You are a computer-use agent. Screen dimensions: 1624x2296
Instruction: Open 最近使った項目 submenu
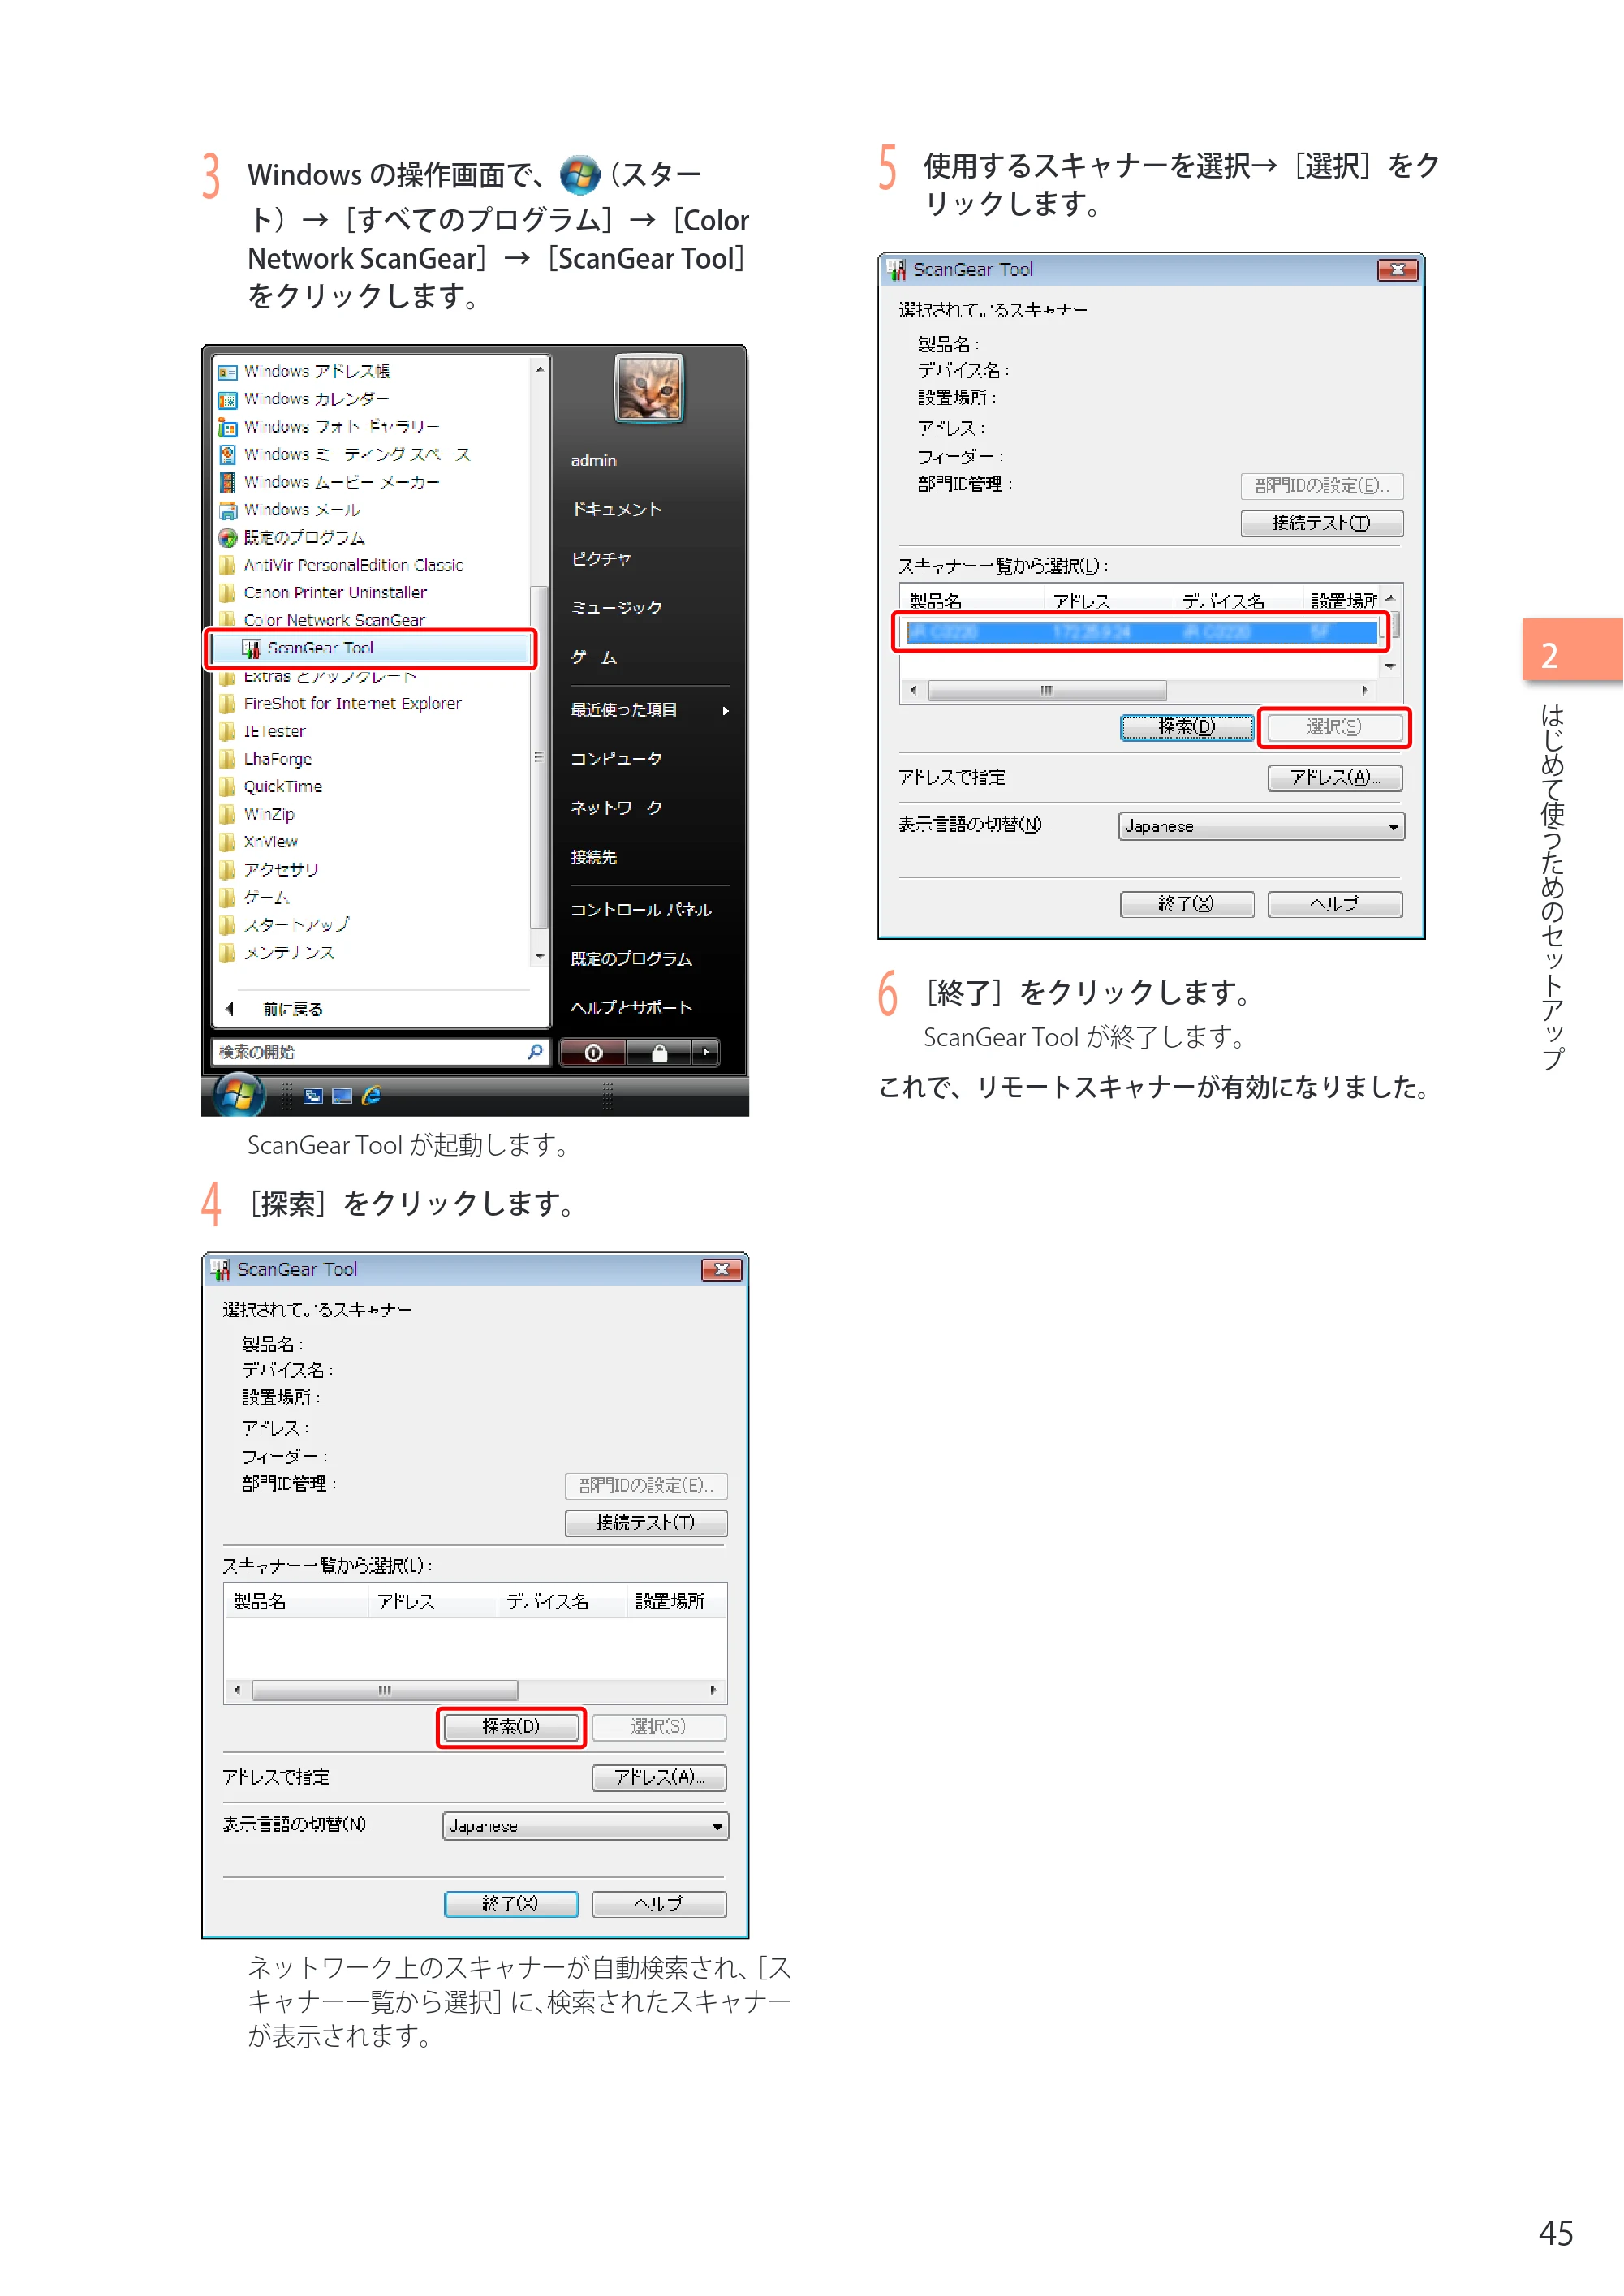click(x=649, y=711)
